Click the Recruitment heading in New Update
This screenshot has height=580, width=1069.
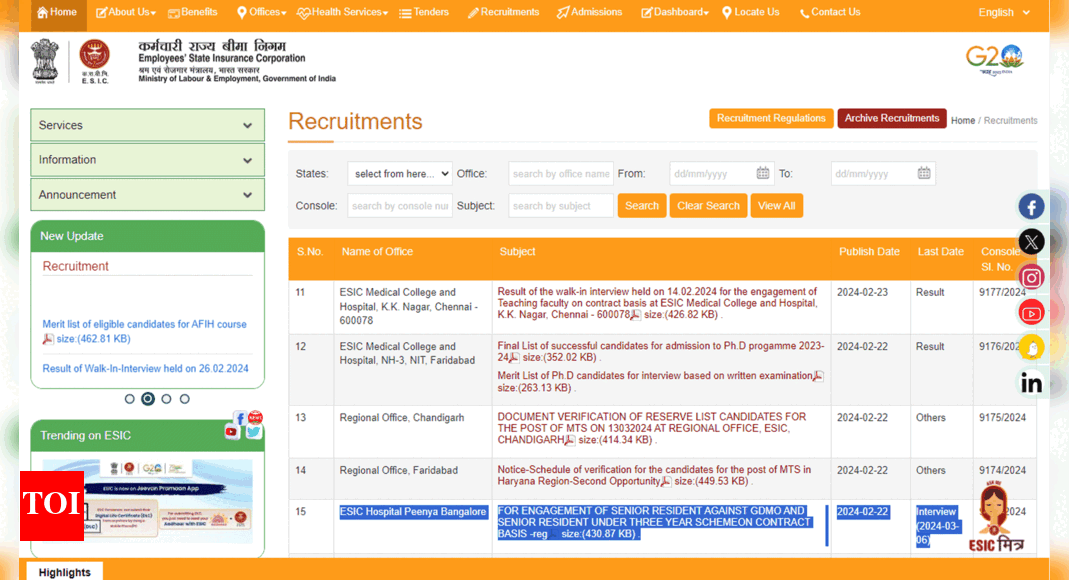[x=76, y=266]
